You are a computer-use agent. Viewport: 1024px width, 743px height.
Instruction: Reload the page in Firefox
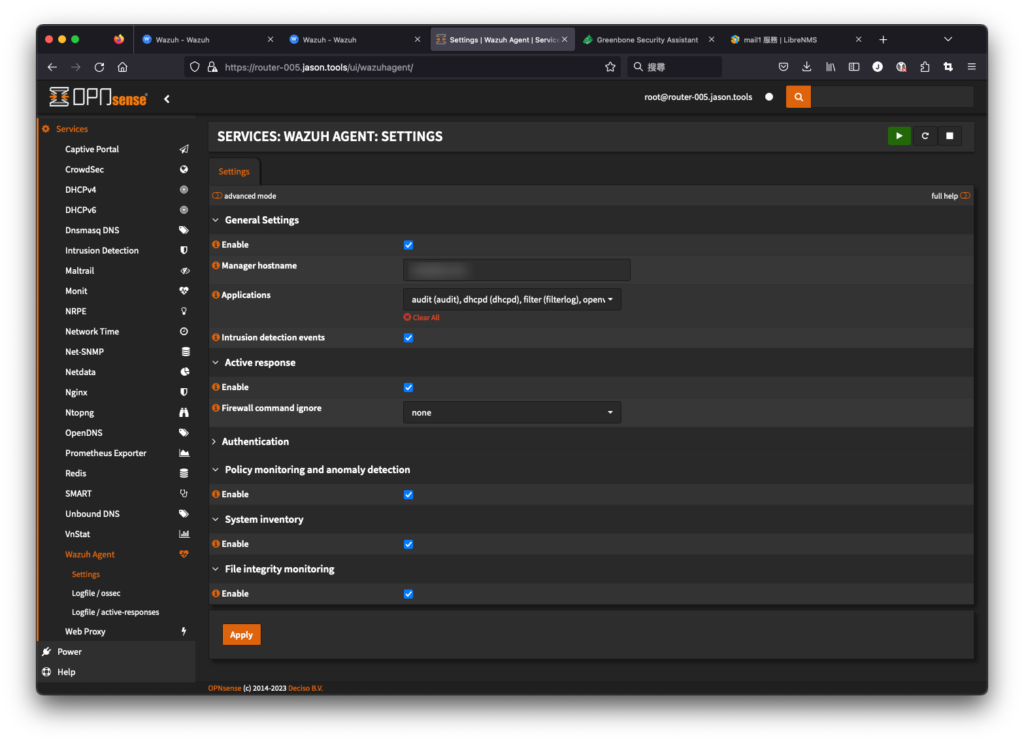(99, 67)
